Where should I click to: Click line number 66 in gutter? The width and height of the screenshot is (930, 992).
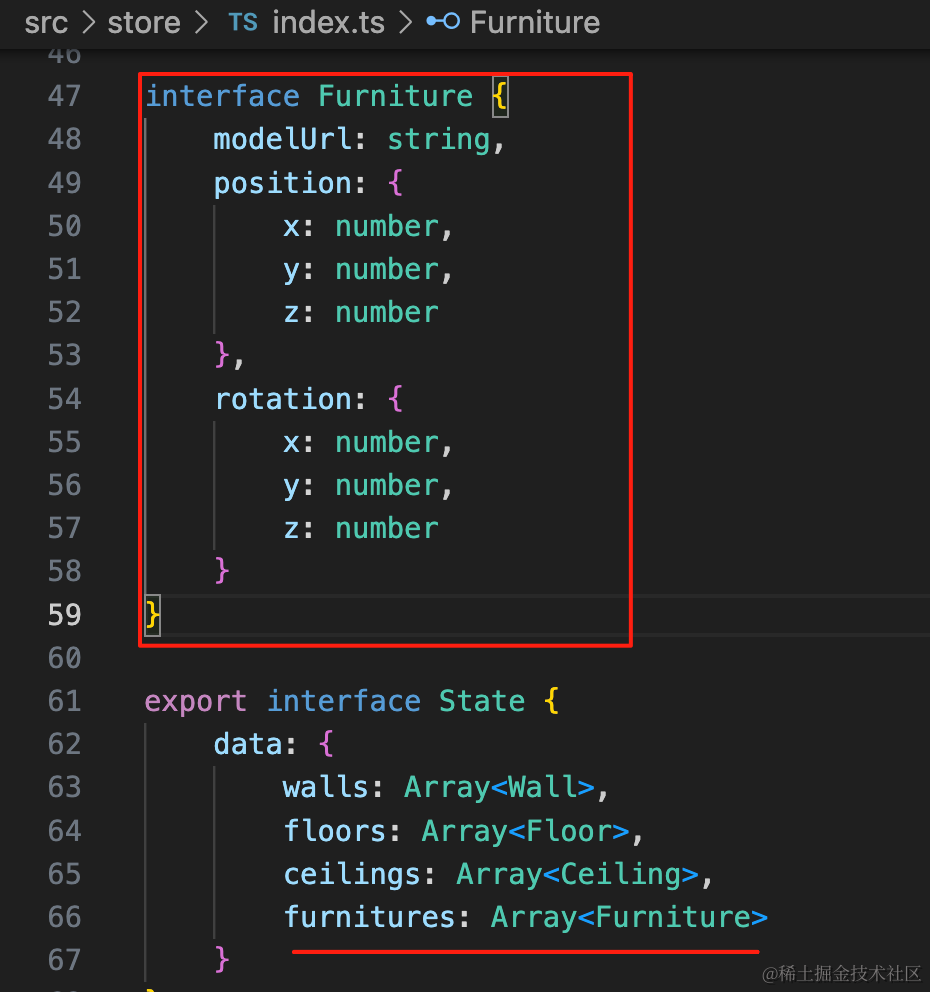coord(65,917)
